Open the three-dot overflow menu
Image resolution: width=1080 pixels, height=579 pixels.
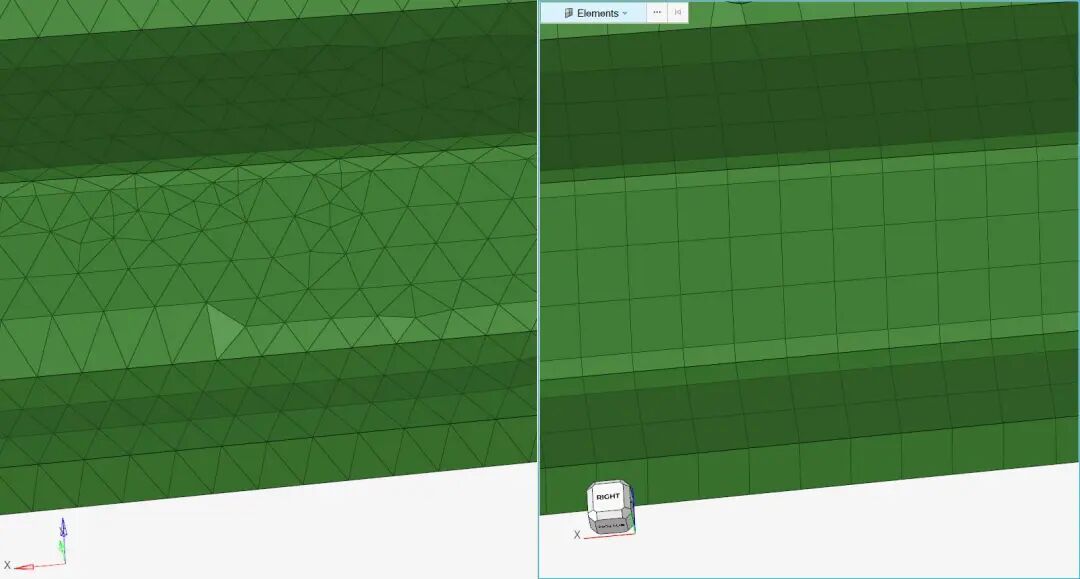[x=657, y=12]
